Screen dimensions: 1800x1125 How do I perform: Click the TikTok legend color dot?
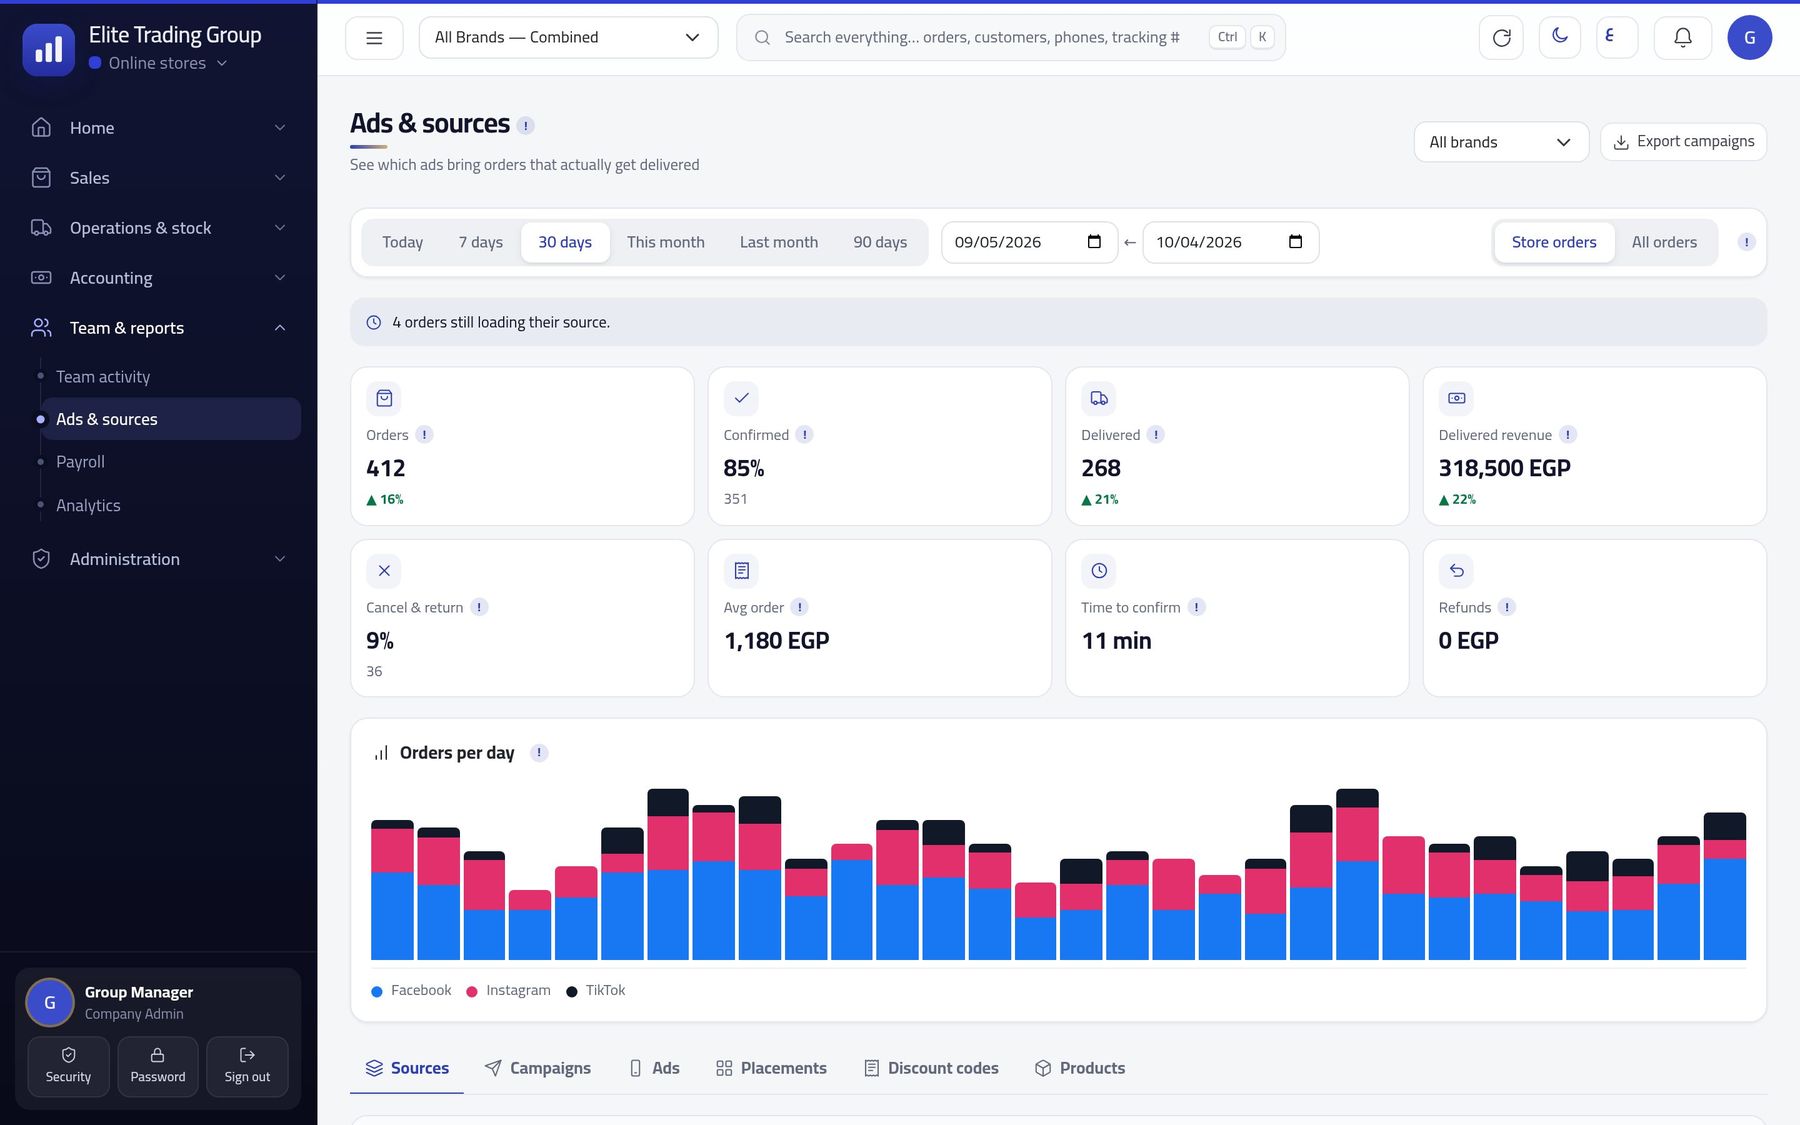pos(572,991)
